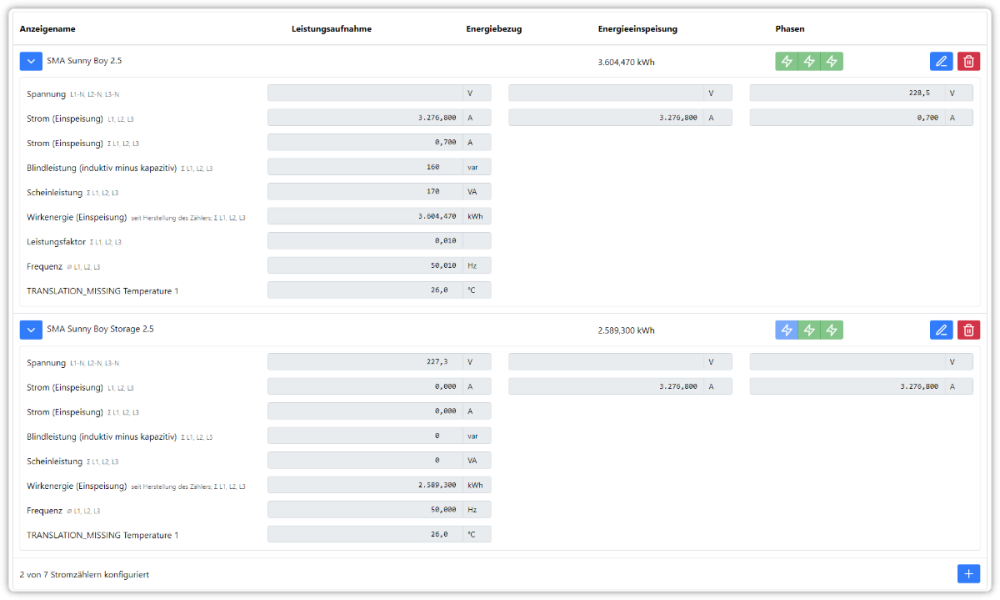Image resolution: width=1000 pixels, height=600 pixels.
Task: Edit the SMA Sunny Boy 2.5 meter
Action: (x=940, y=62)
